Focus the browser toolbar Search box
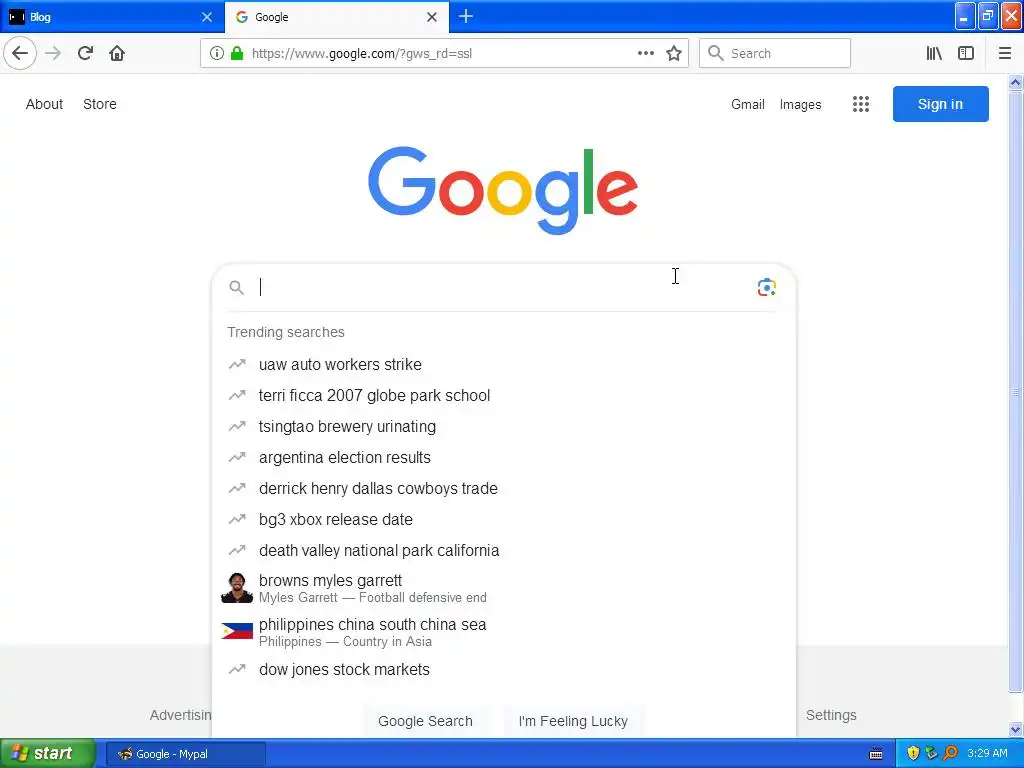The width and height of the screenshot is (1024, 768). 775,54
